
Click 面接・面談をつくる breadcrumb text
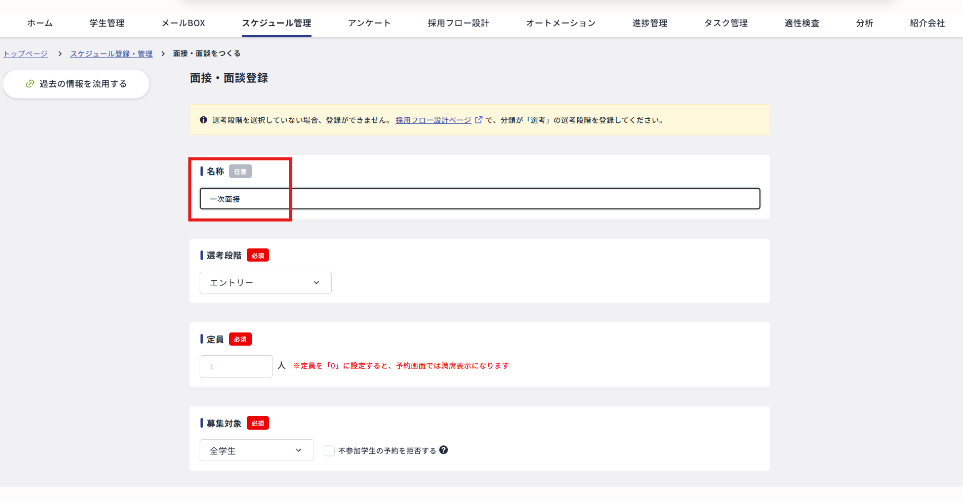pyautogui.click(x=207, y=54)
